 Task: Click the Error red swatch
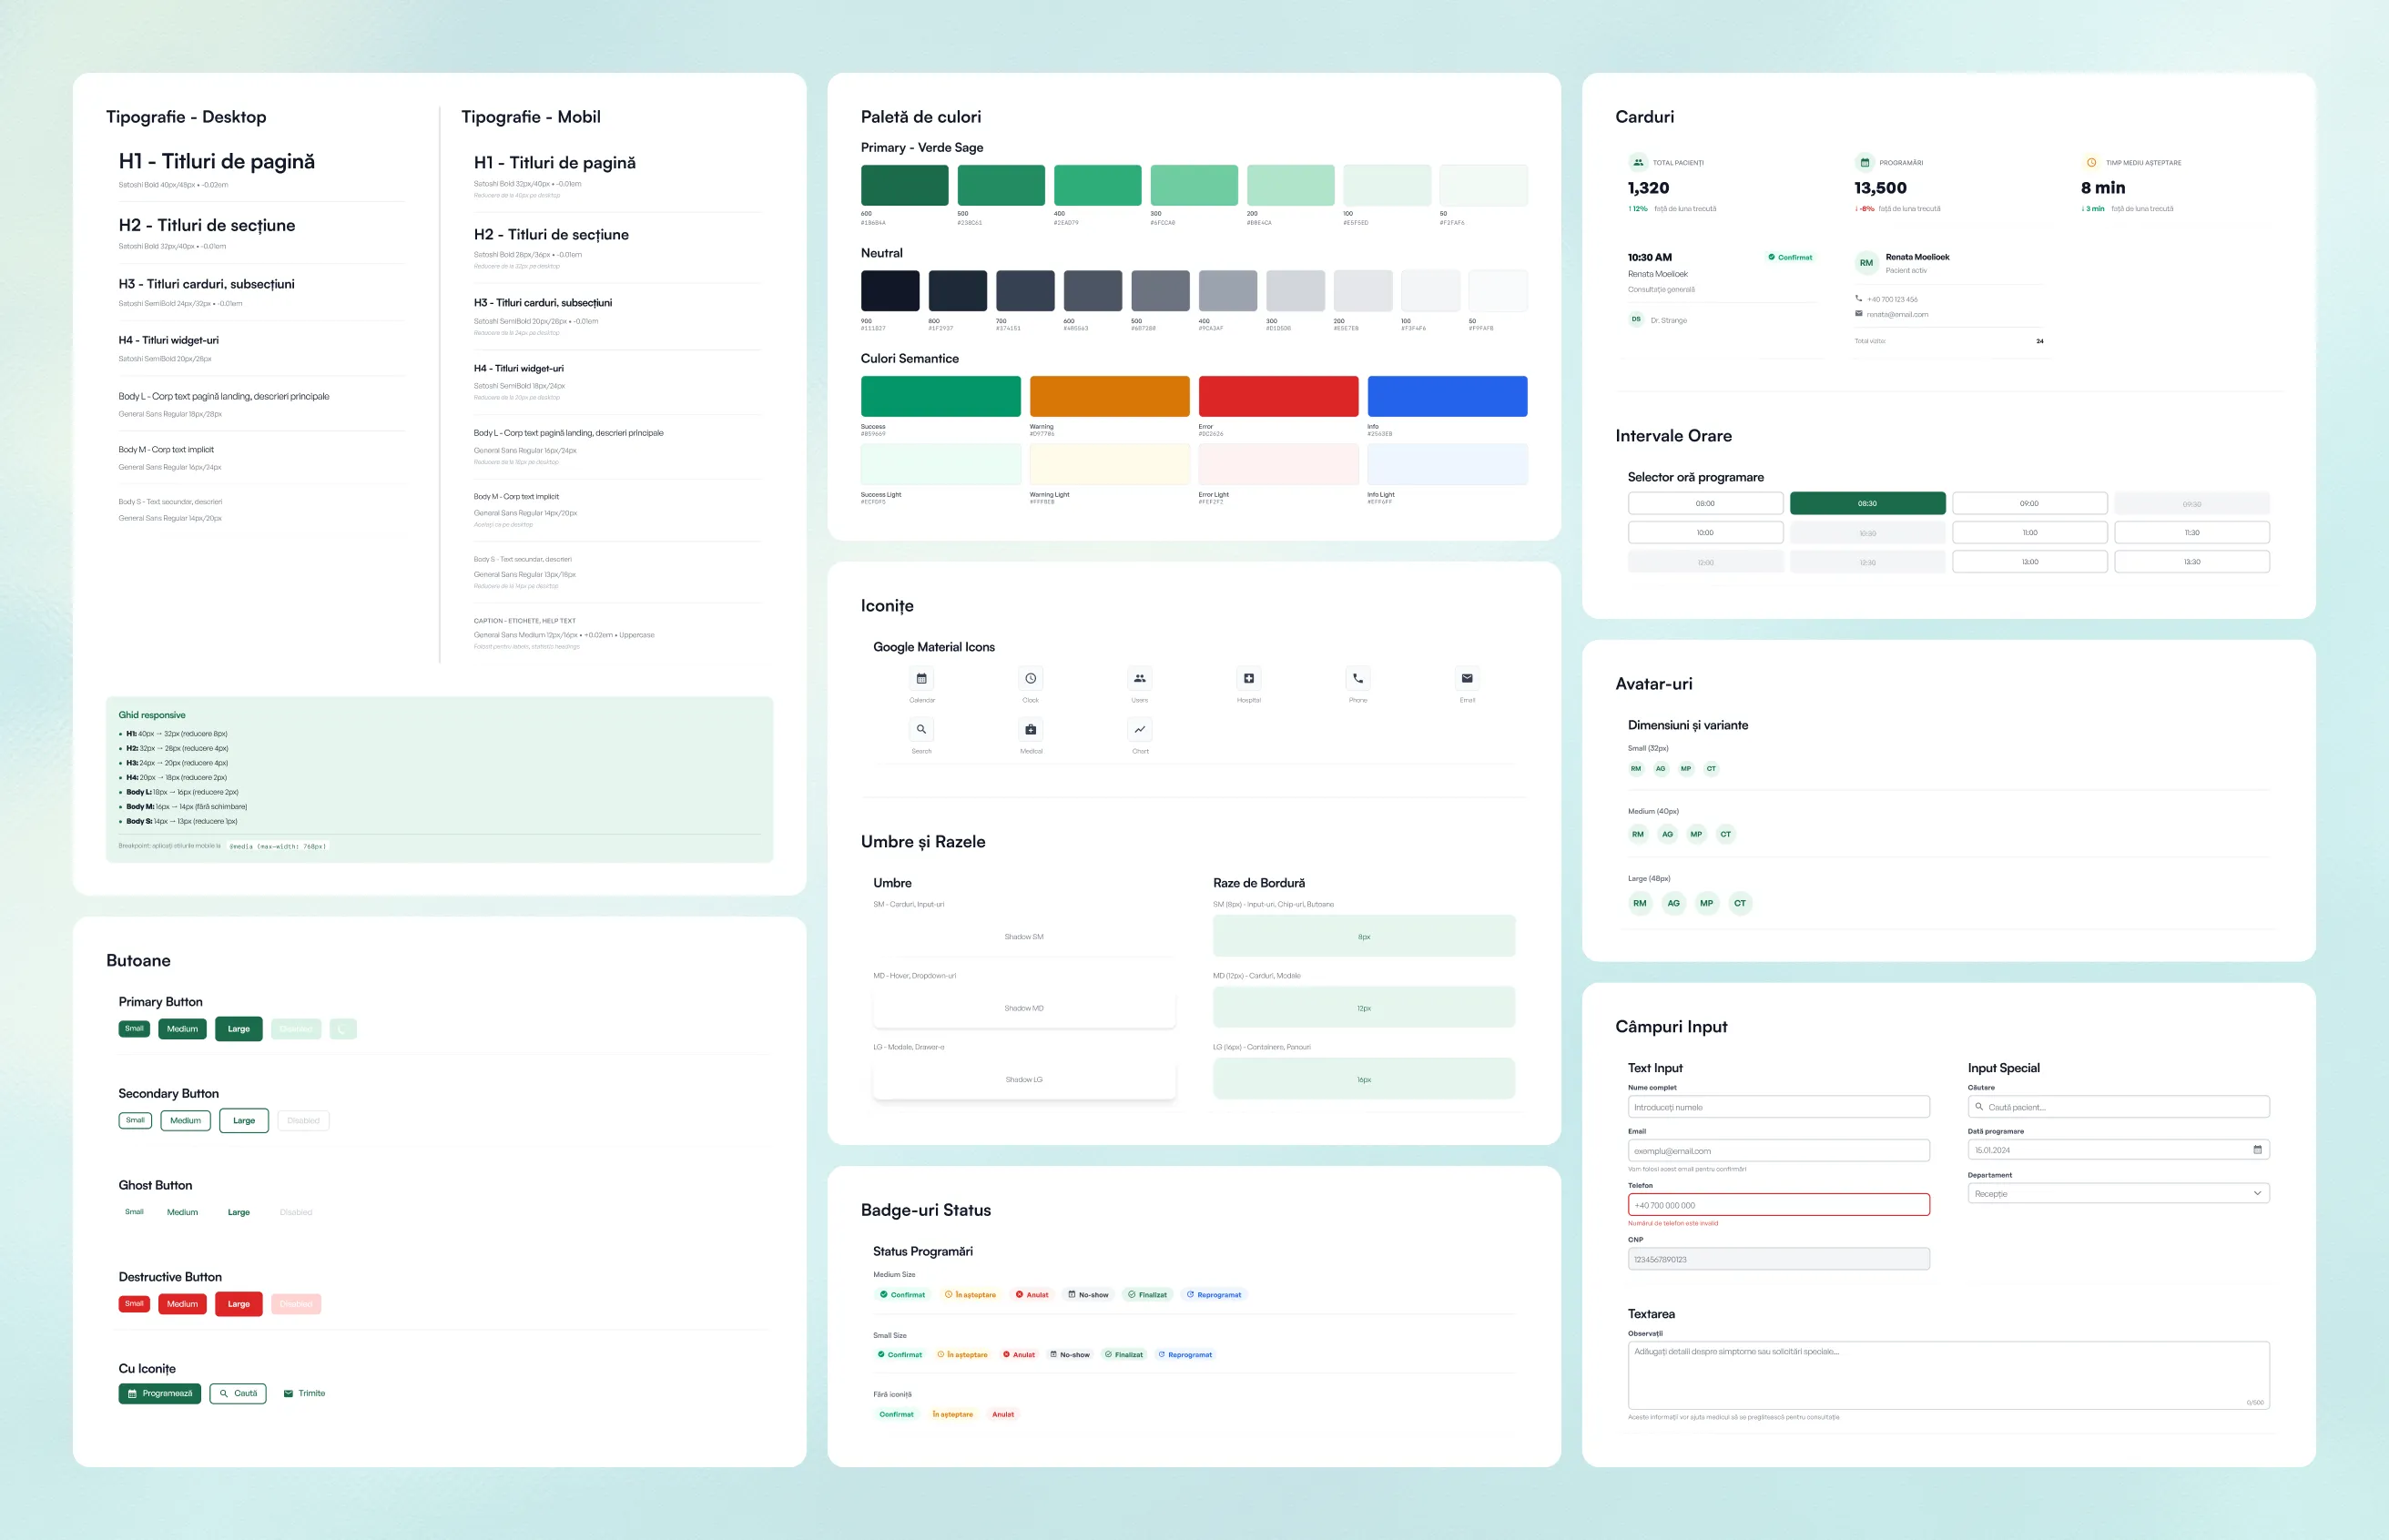(x=1278, y=396)
